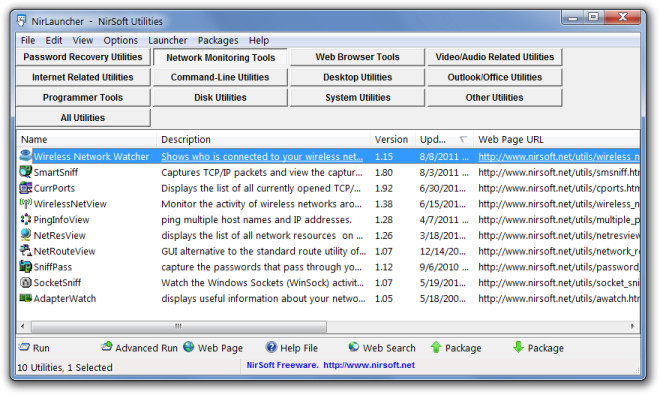This screenshot has width=660, height=395.
Task: Switch to Programmer Tools tab
Action: tap(83, 97)
